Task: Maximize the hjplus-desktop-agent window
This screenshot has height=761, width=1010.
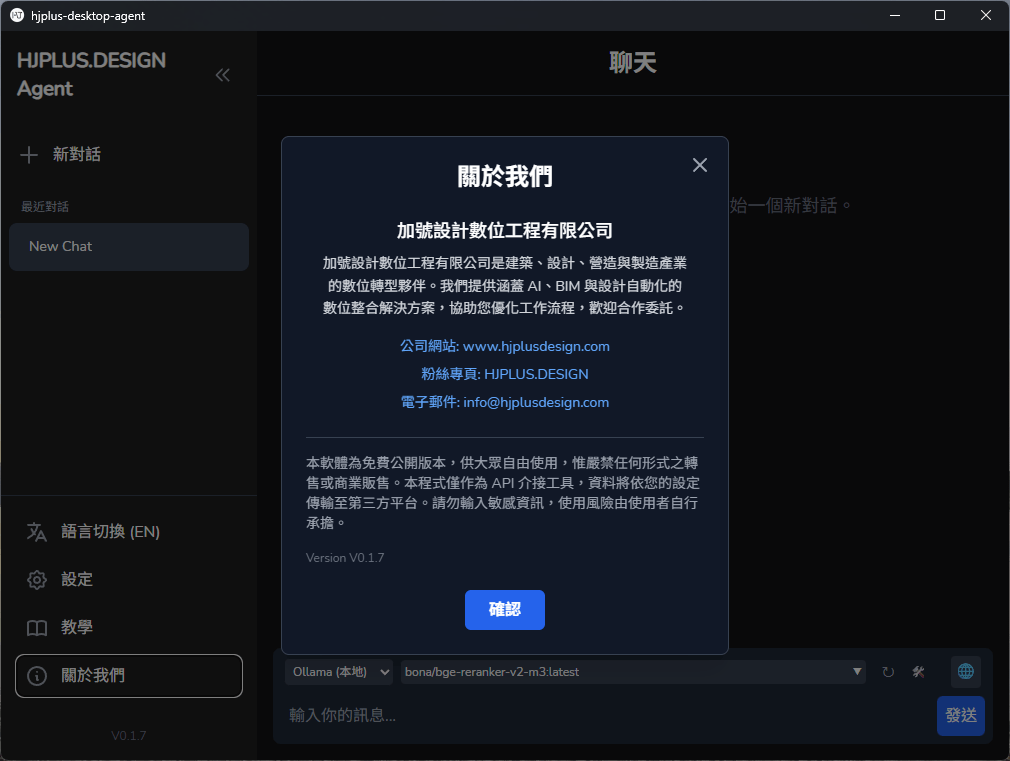Action: pos(940,15)
